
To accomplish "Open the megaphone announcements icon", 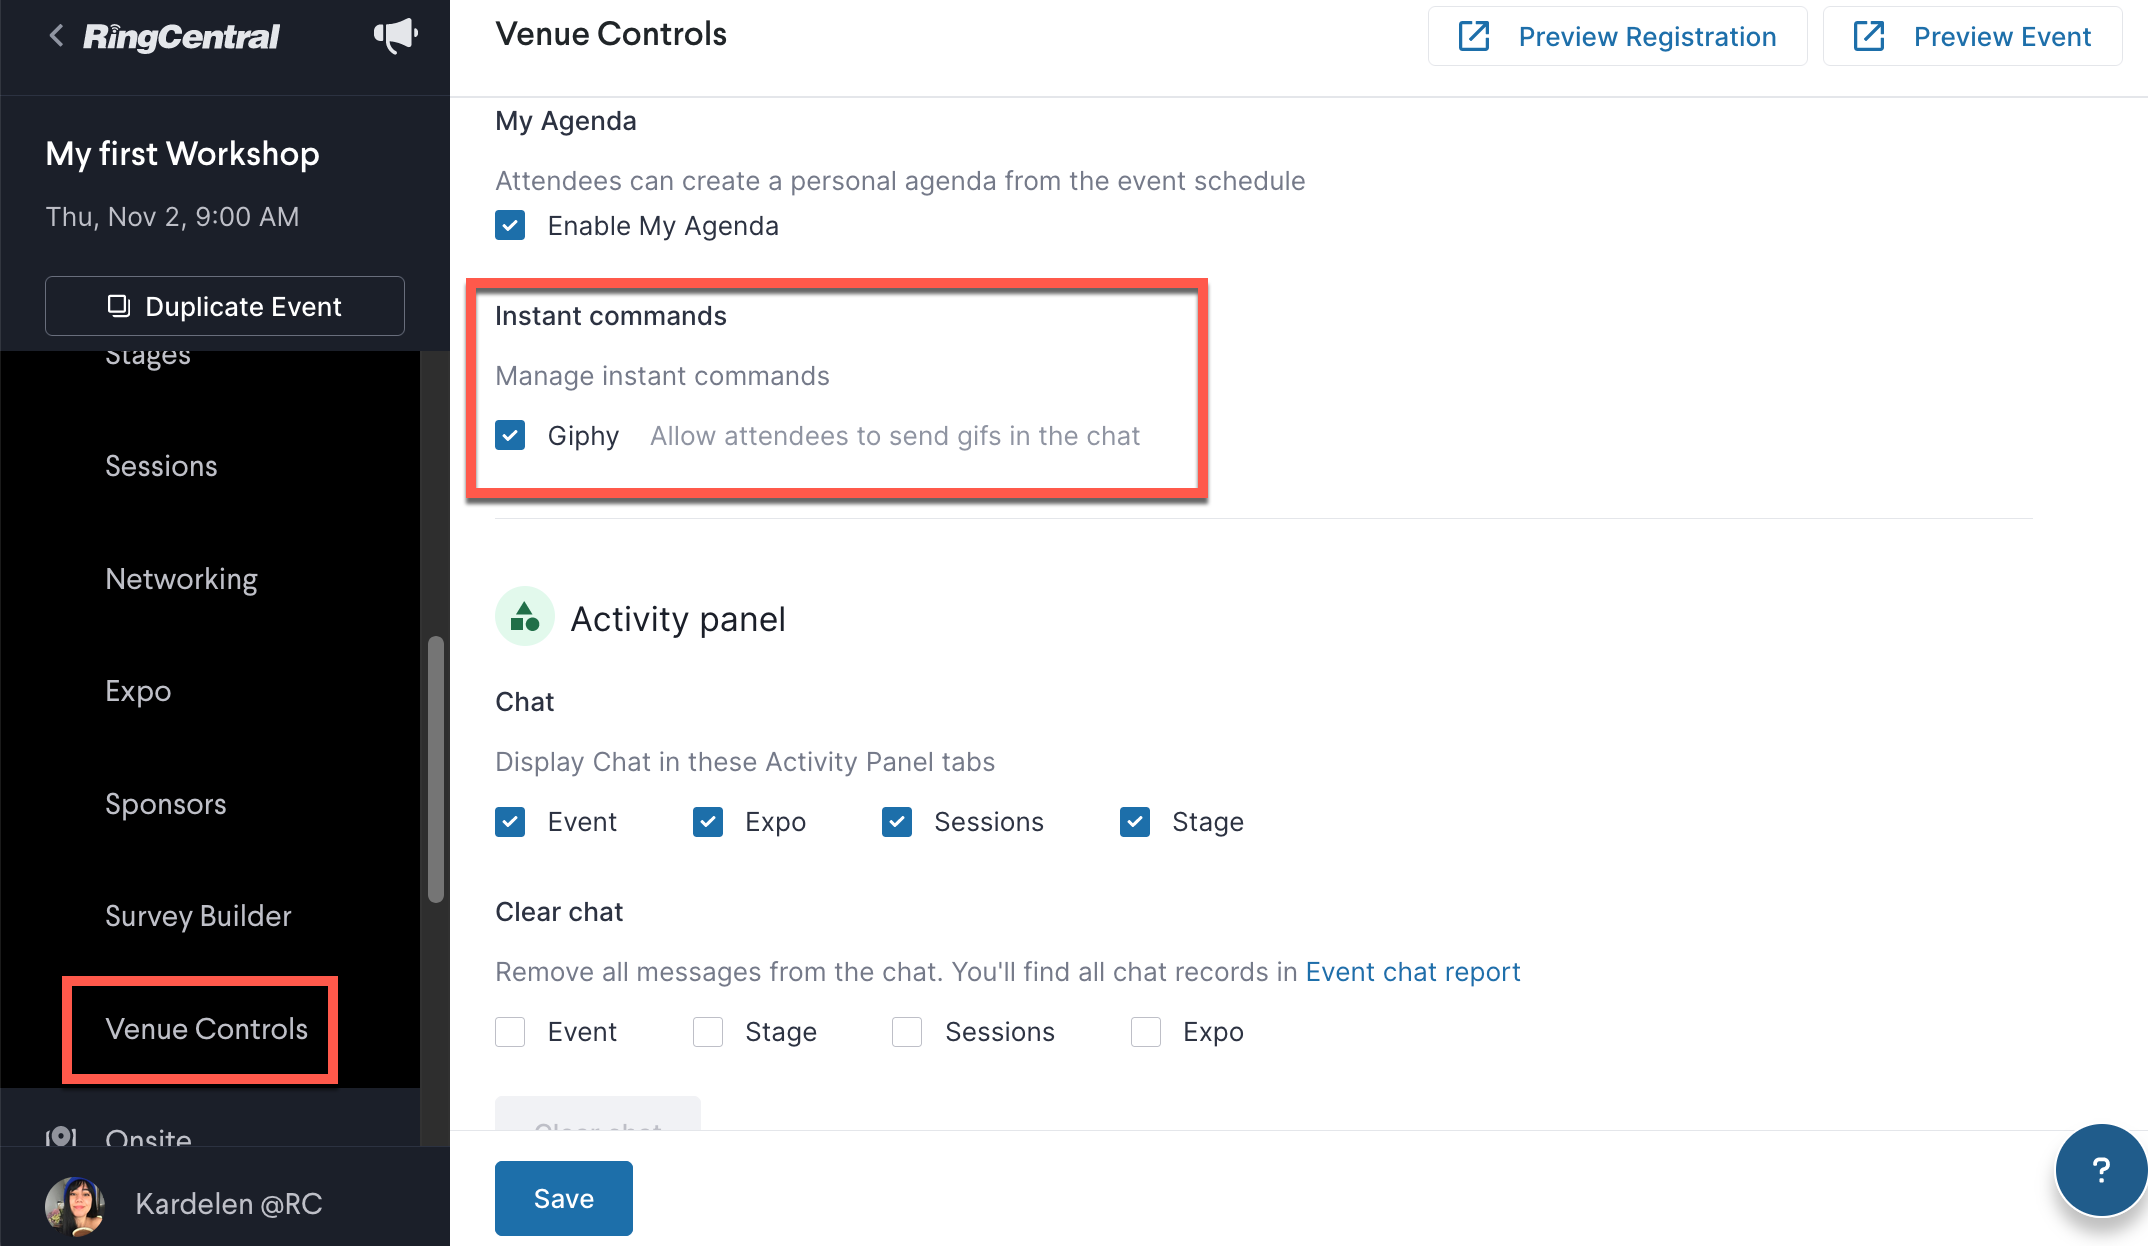I will [396, 35].
